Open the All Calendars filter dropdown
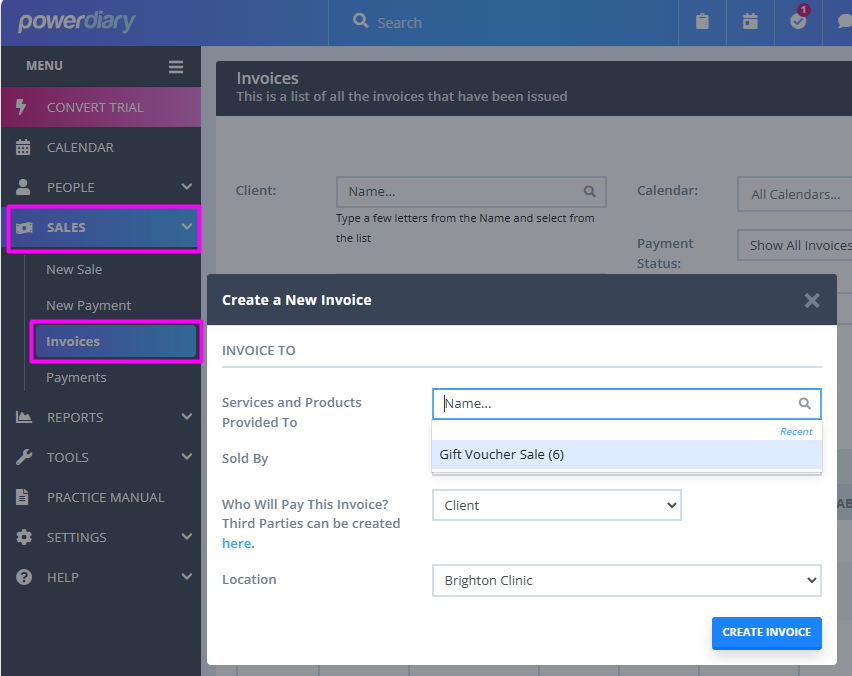 coord(794,194)
